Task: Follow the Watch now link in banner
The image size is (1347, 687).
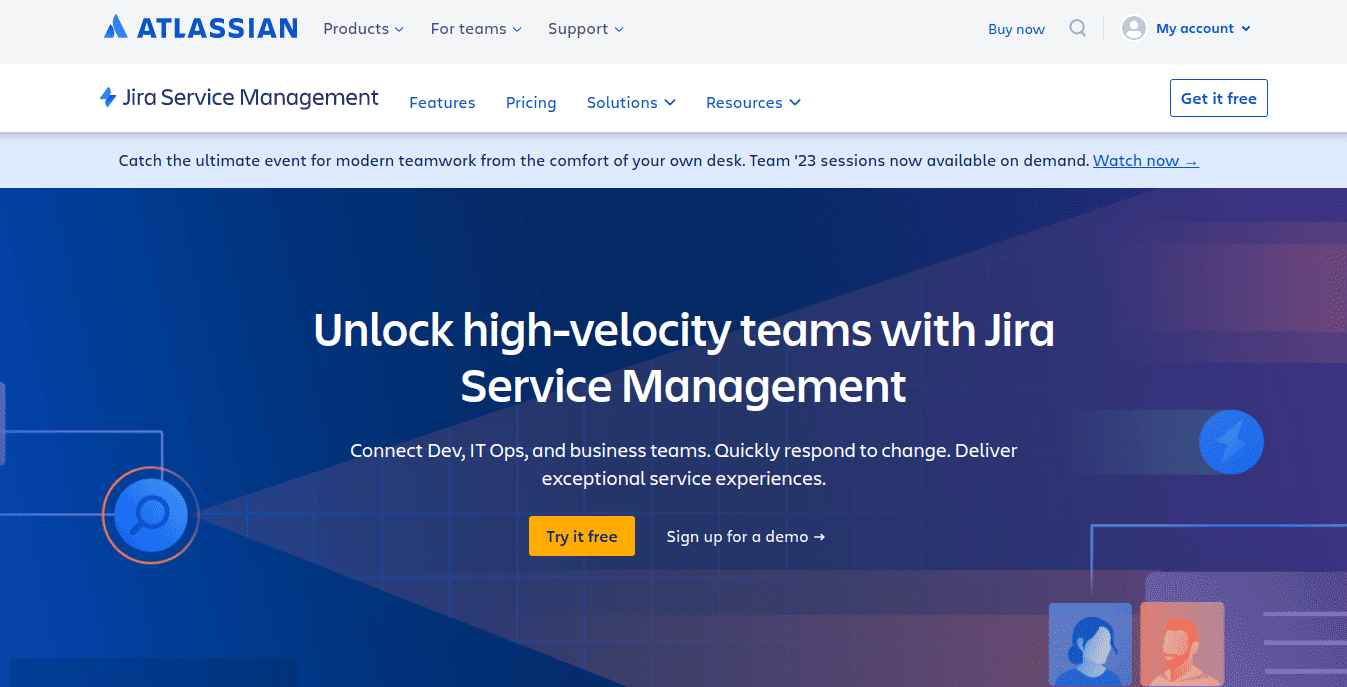Action: pos(1145,160)
